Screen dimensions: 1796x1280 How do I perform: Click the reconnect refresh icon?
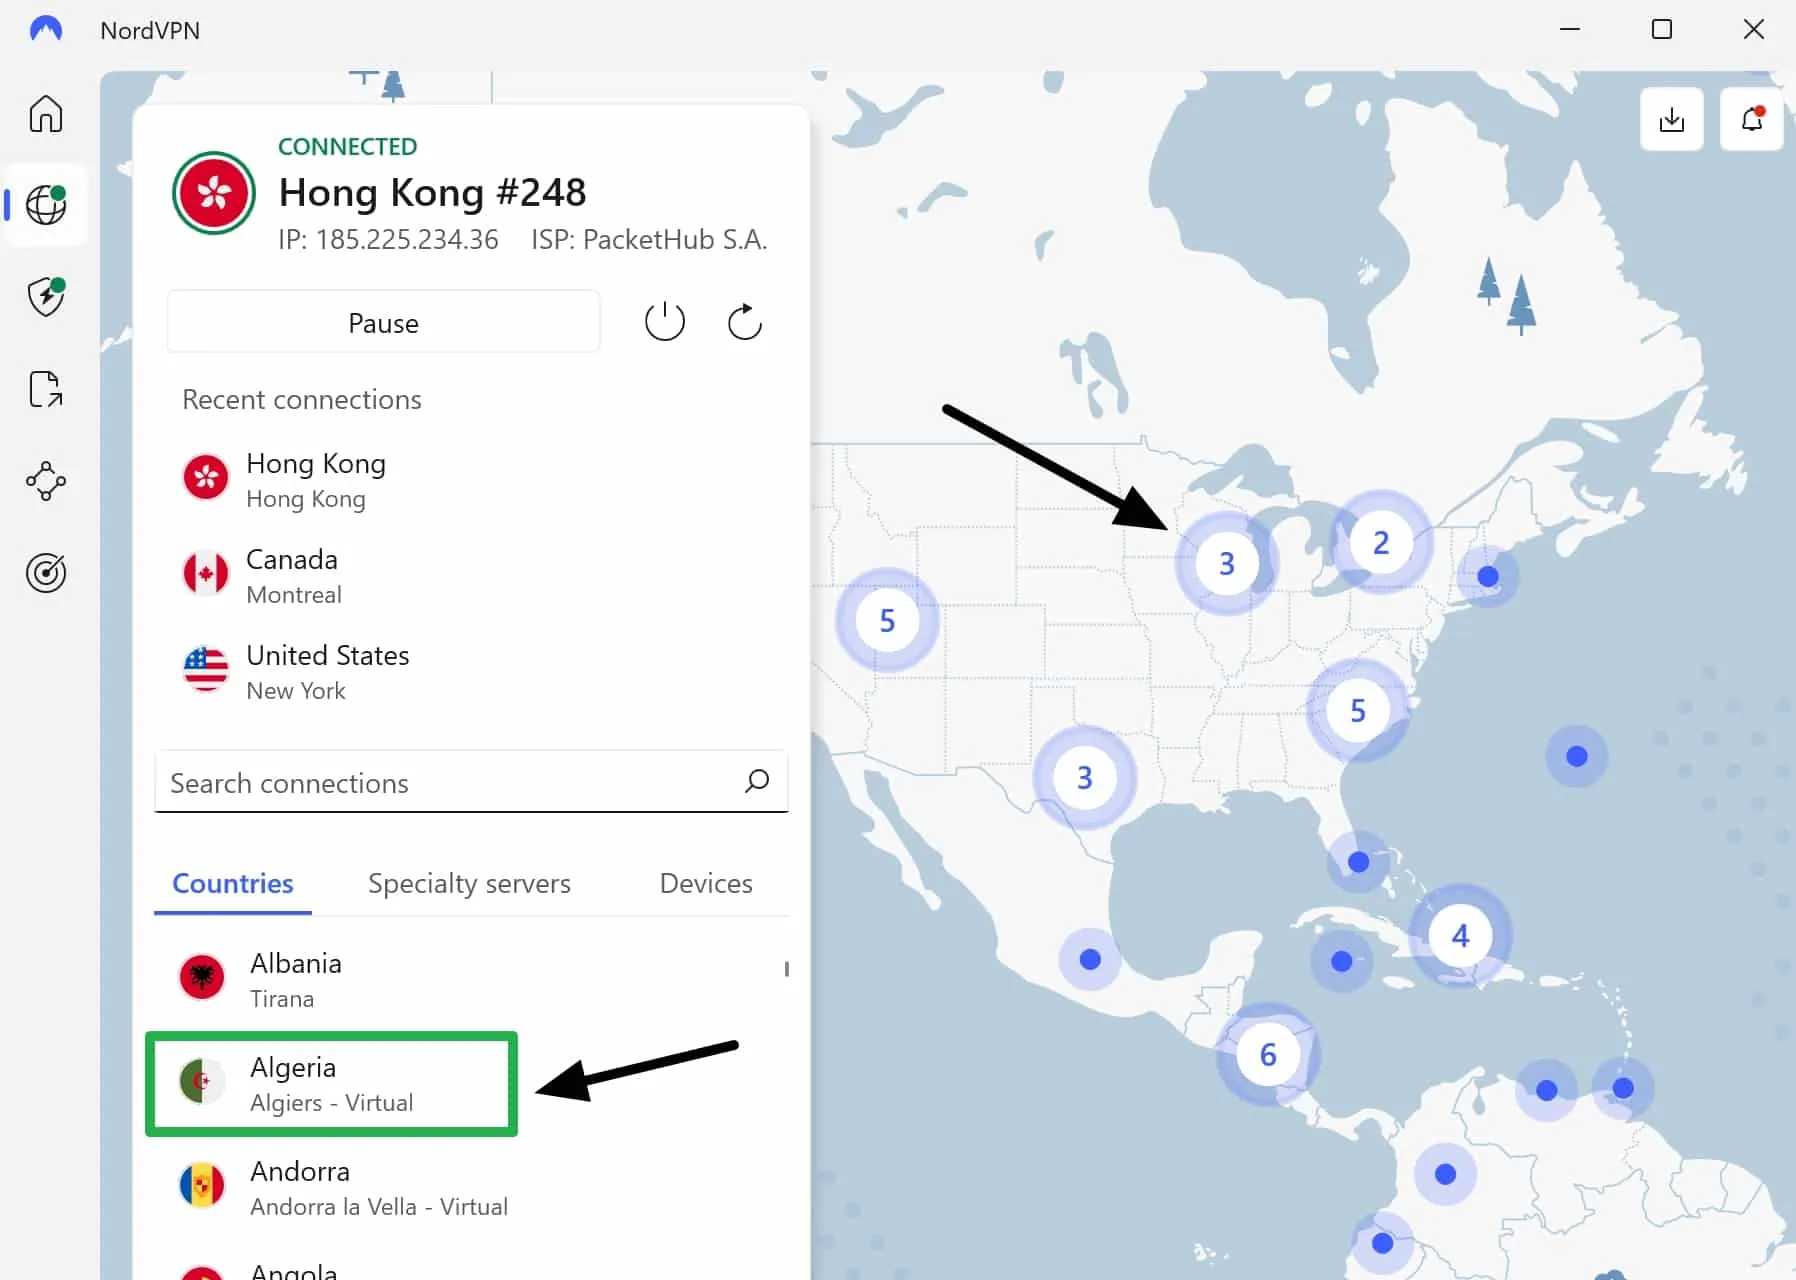point(744,322)
